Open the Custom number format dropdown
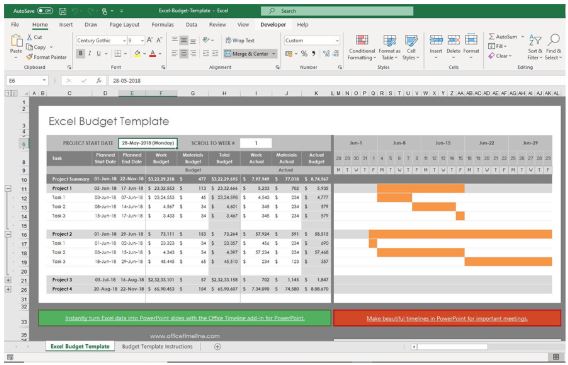Image resolution: width=568 pixels, height=365 pixels. 337,41
